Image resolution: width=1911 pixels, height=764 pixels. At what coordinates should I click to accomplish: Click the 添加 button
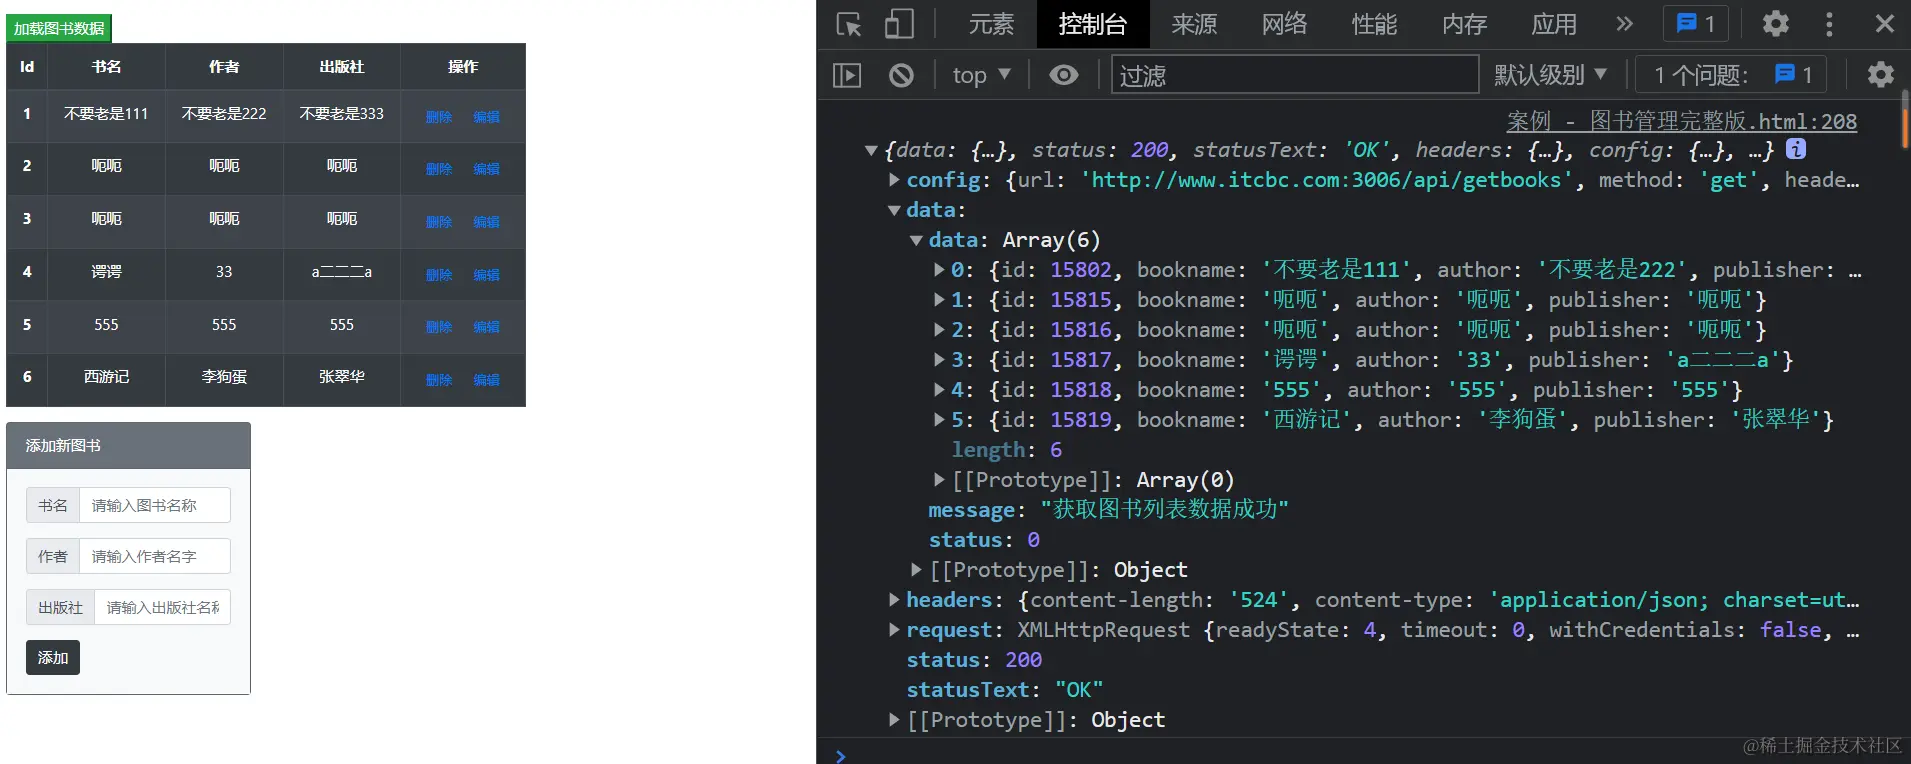pyautogui.click(x=53, y=657)
